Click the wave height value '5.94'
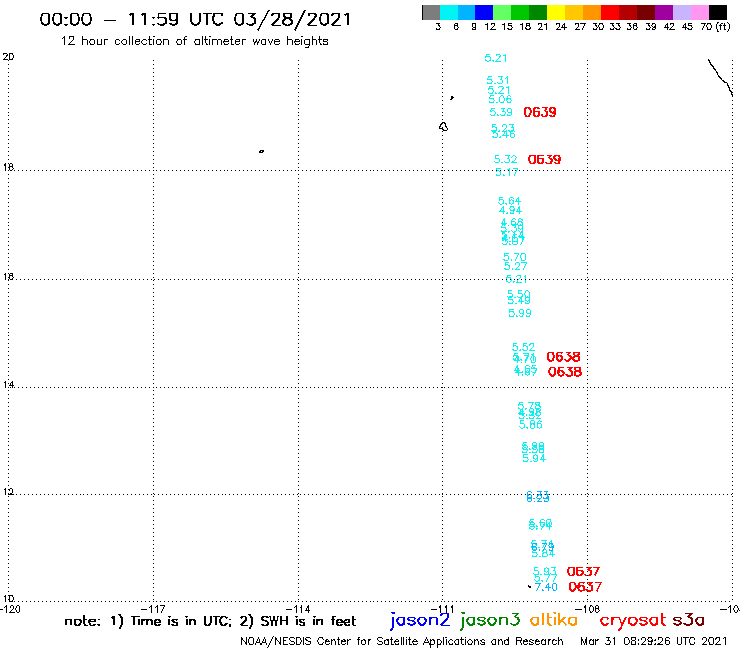Screen dimensions: 740x650 (x=534, y=458)
